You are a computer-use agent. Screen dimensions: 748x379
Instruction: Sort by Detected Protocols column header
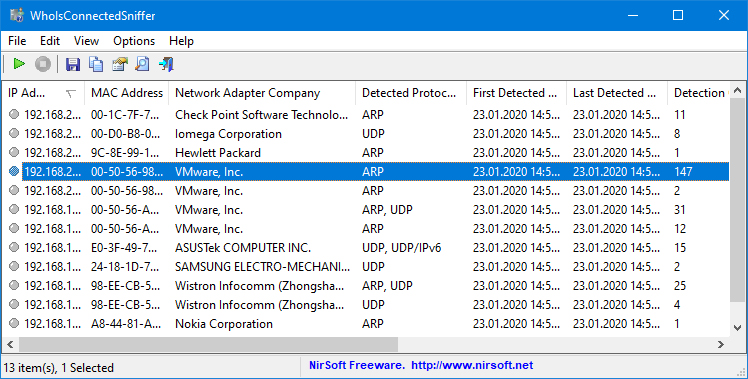pyautogui.click(x=411, y=93)
